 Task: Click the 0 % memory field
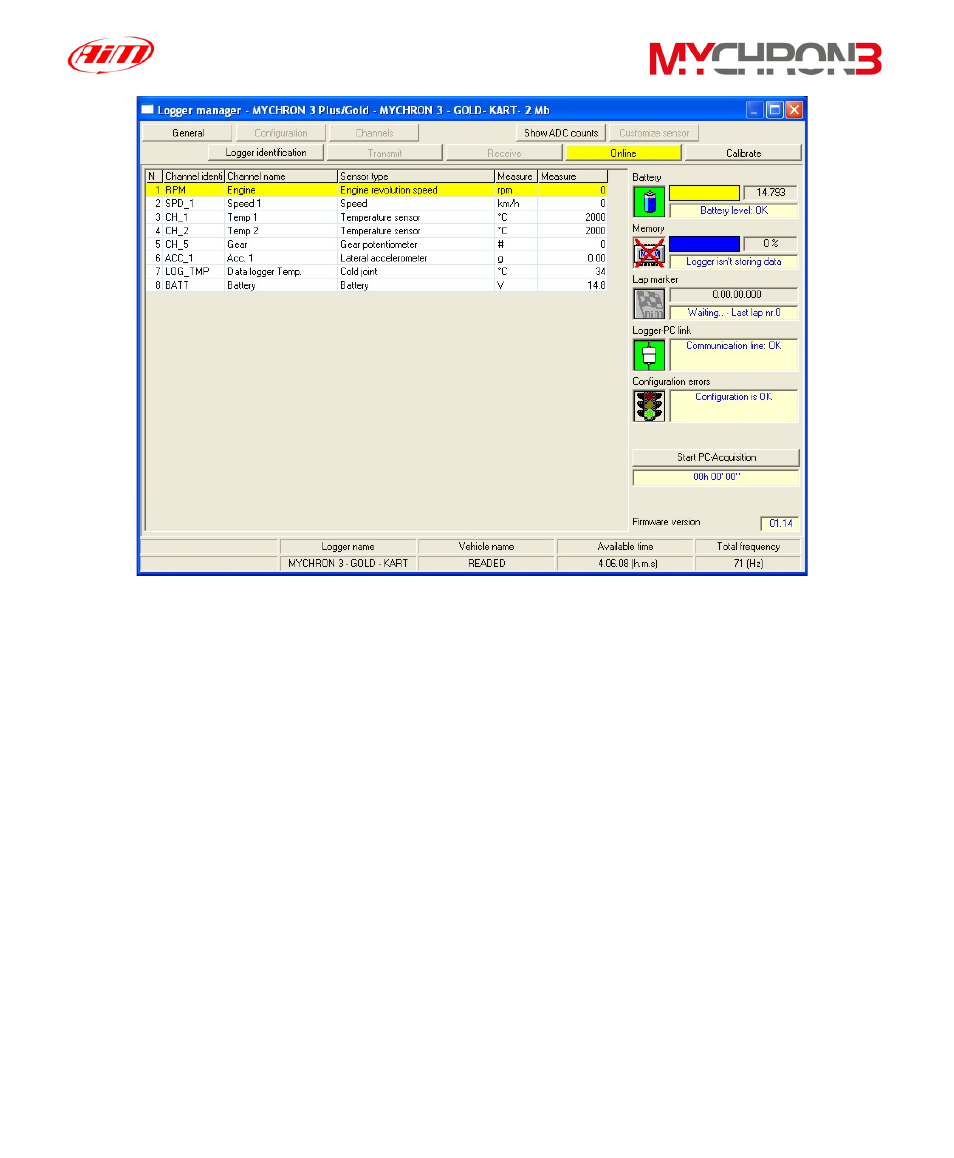pyautogui.click(x=770, y=244)
